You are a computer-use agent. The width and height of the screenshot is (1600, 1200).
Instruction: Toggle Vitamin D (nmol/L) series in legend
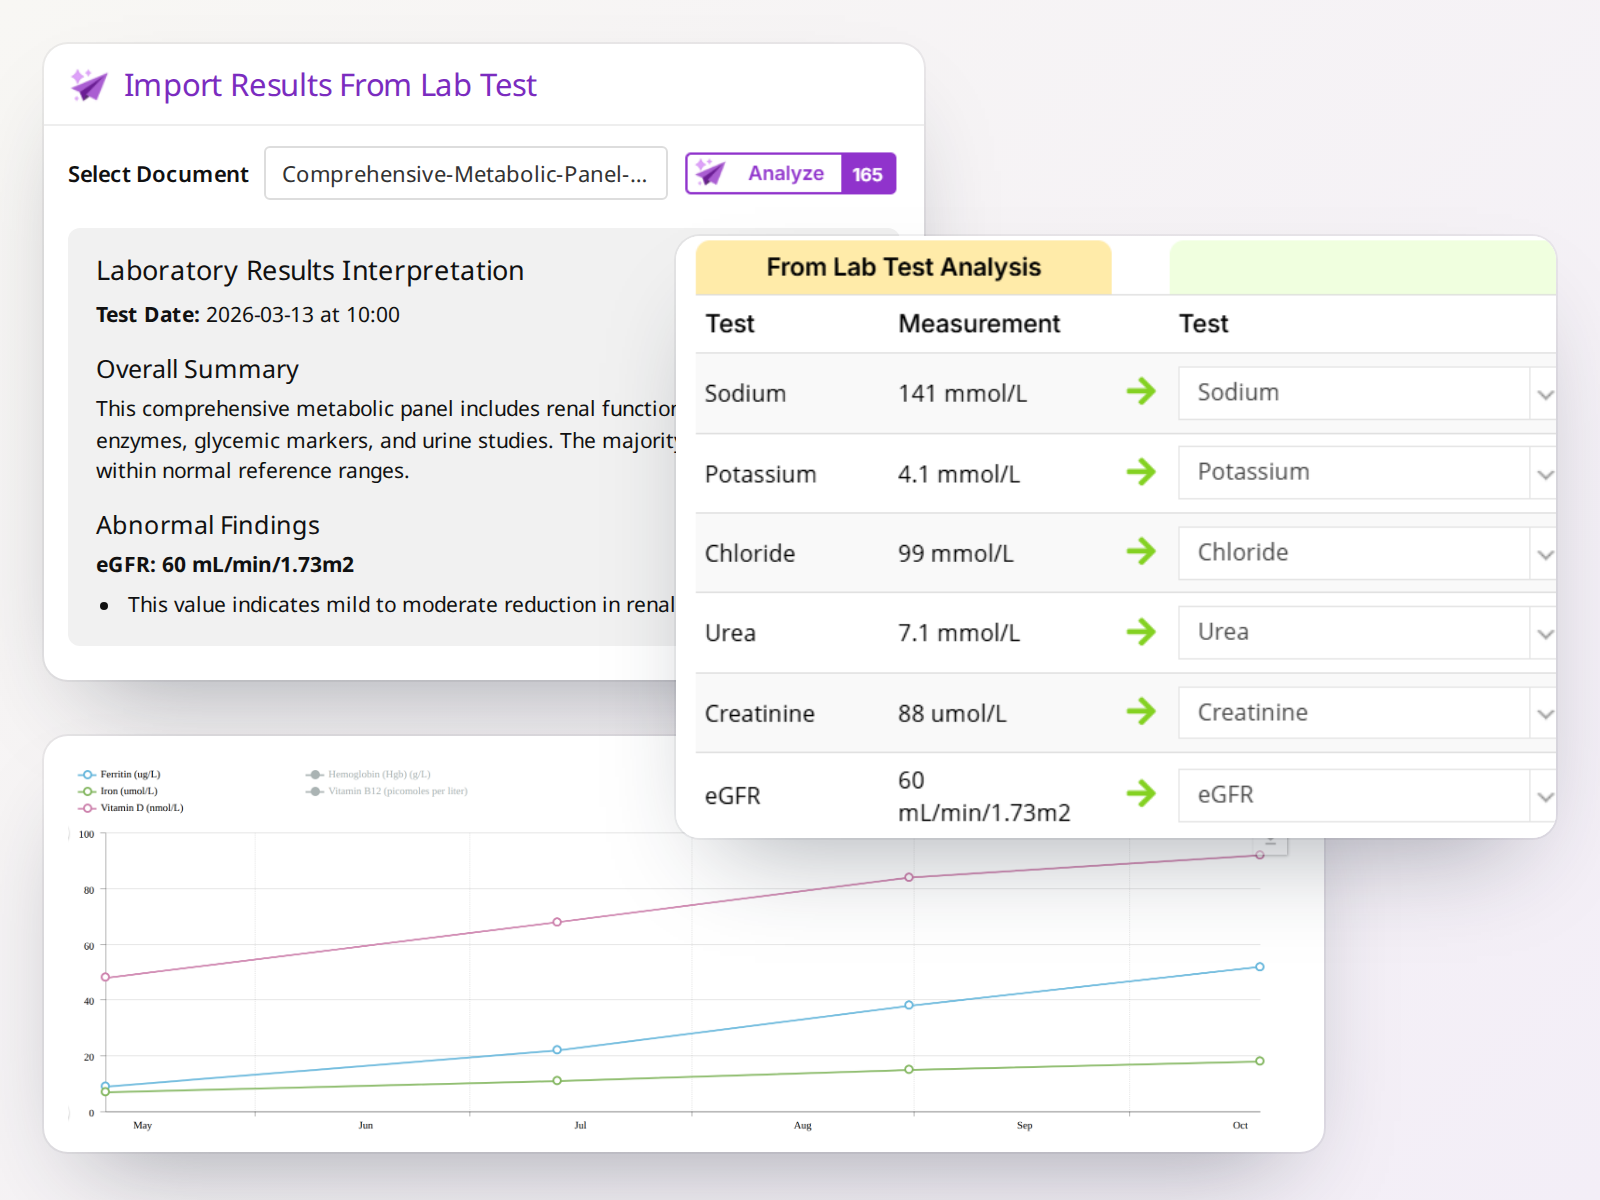[131, 808]
